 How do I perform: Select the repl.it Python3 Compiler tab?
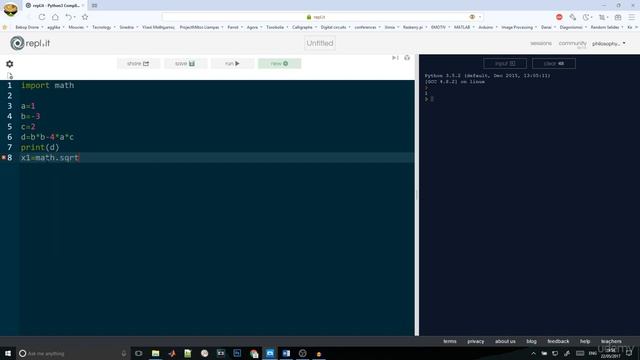coord(54,6)
